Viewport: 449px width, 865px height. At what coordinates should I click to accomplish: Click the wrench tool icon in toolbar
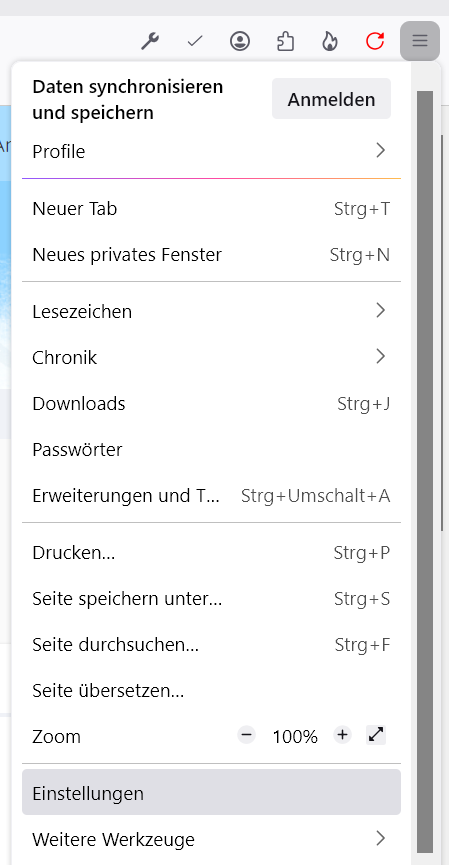point(149,41)
